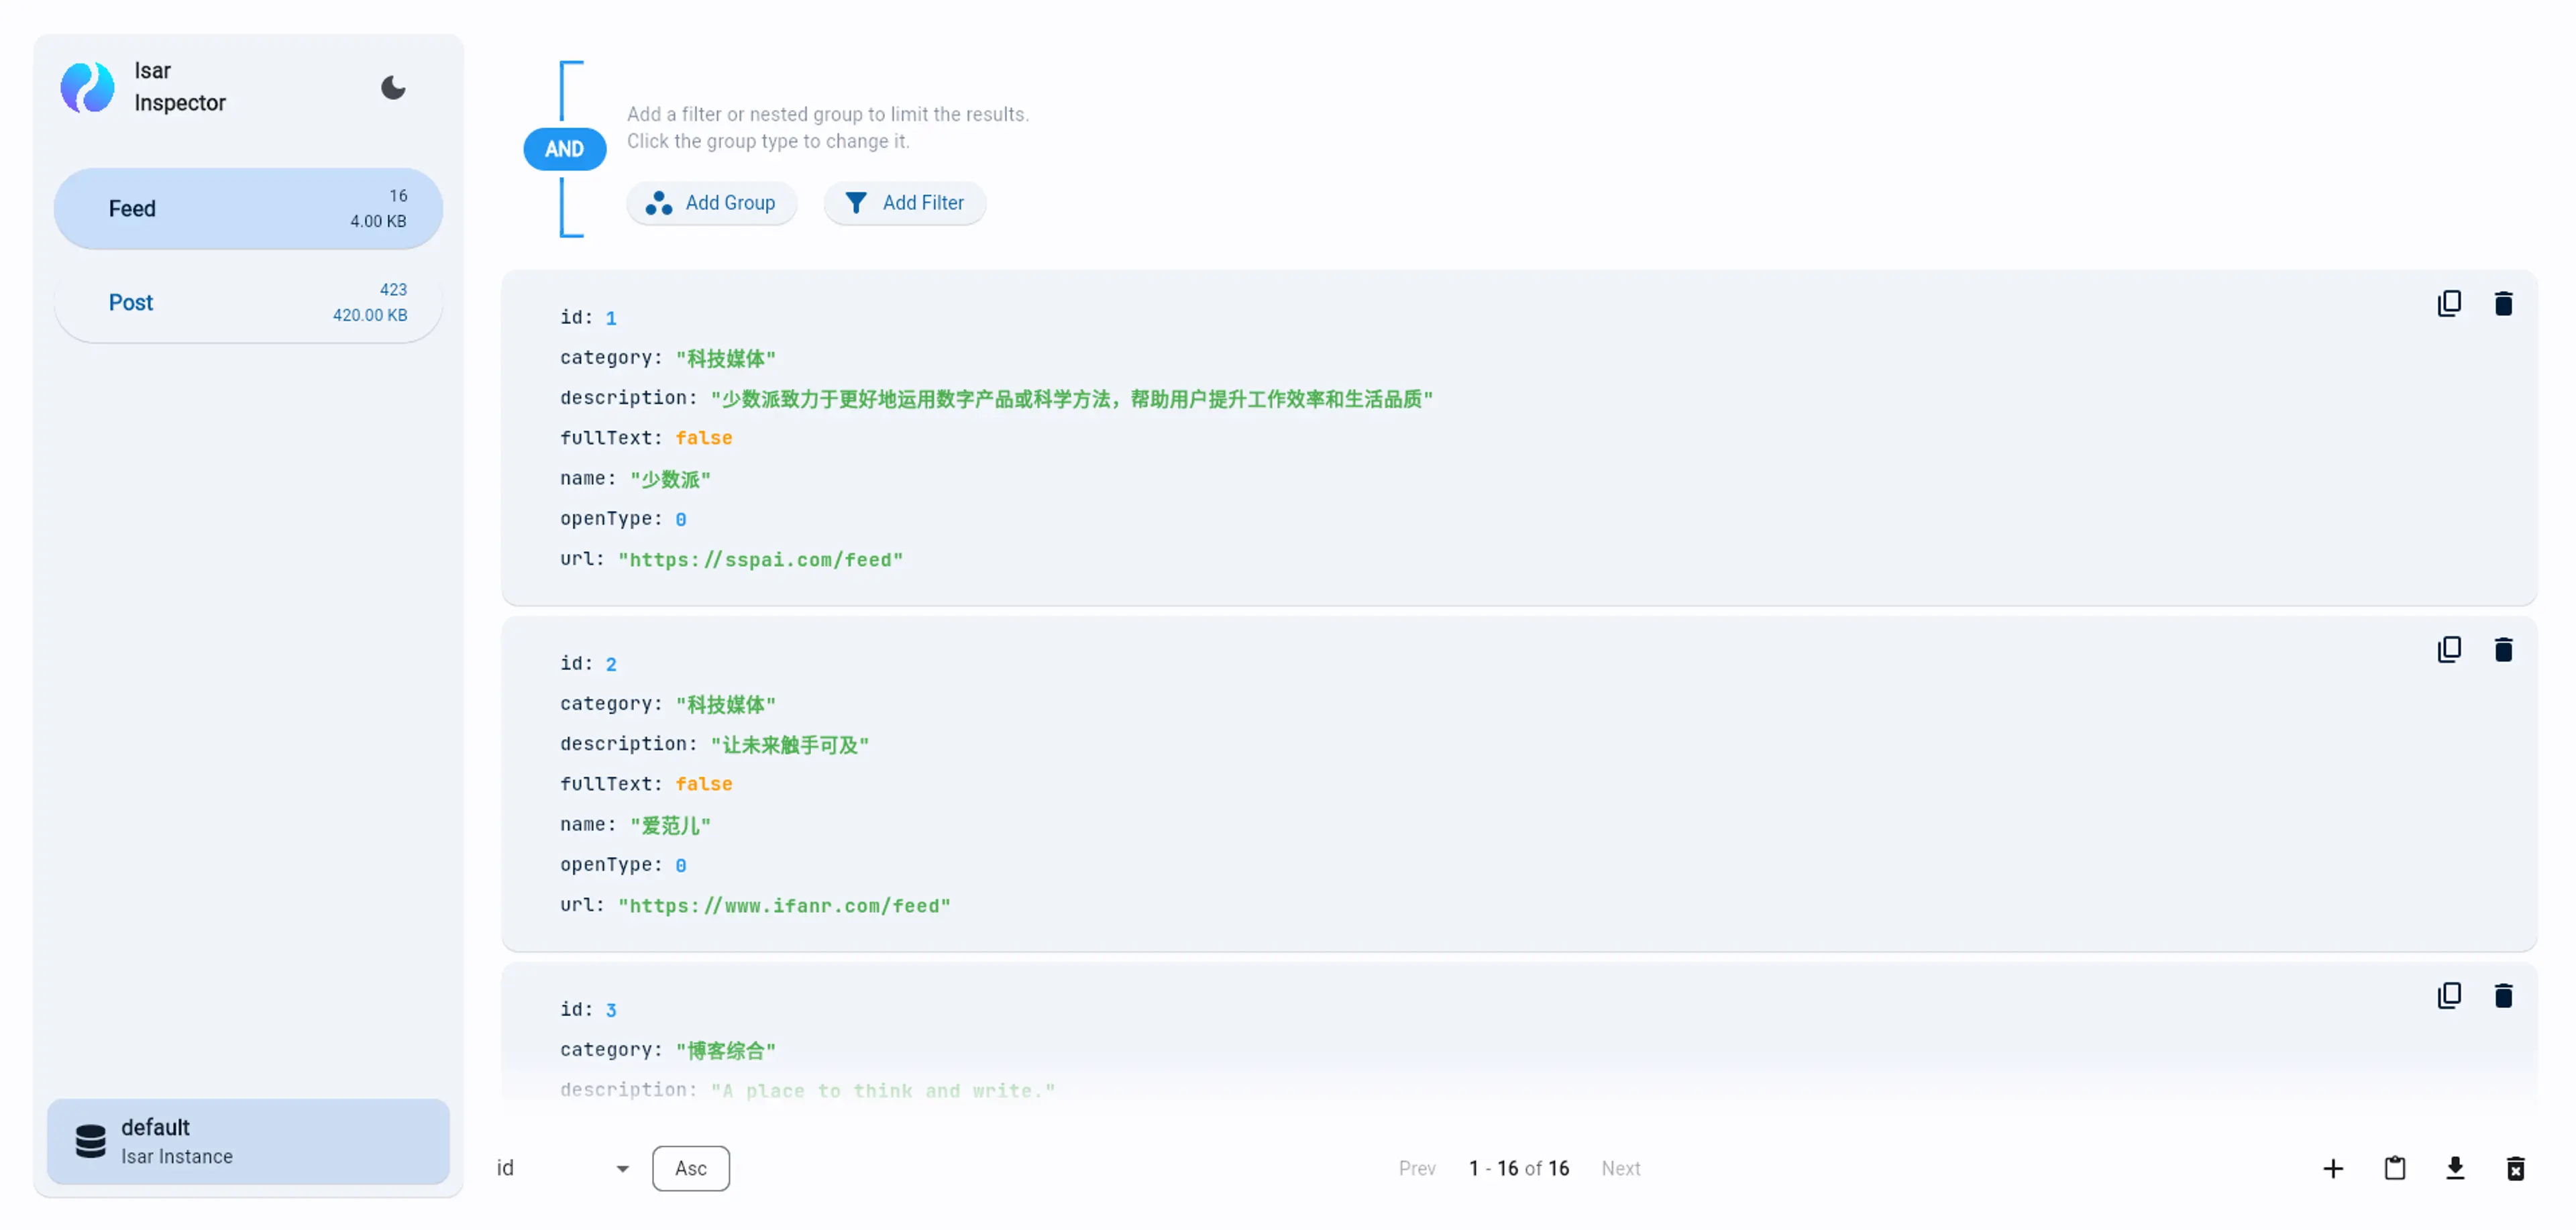Copy the record with id 1
2576x1230 pixels.
tap(2449, 303)
